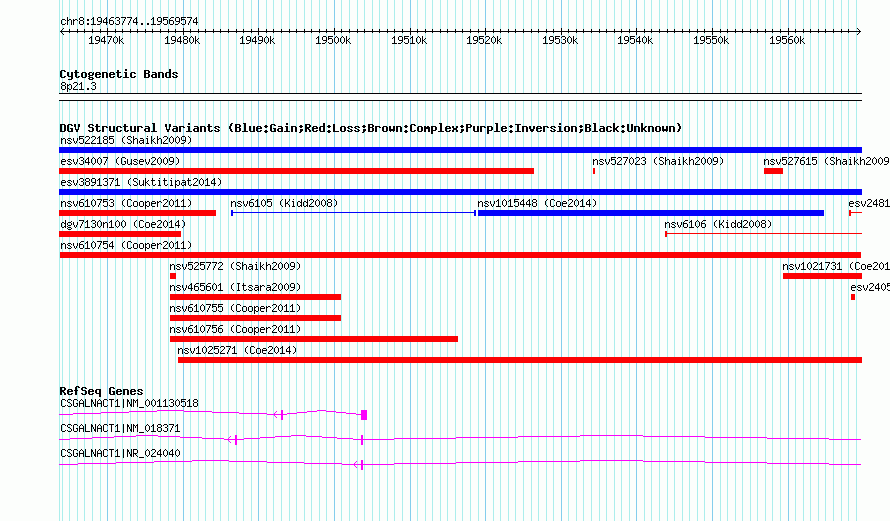Open label esv34007 (Gusev2009)
The height and width of the screenshot is (521, 890).
(120, 161)
